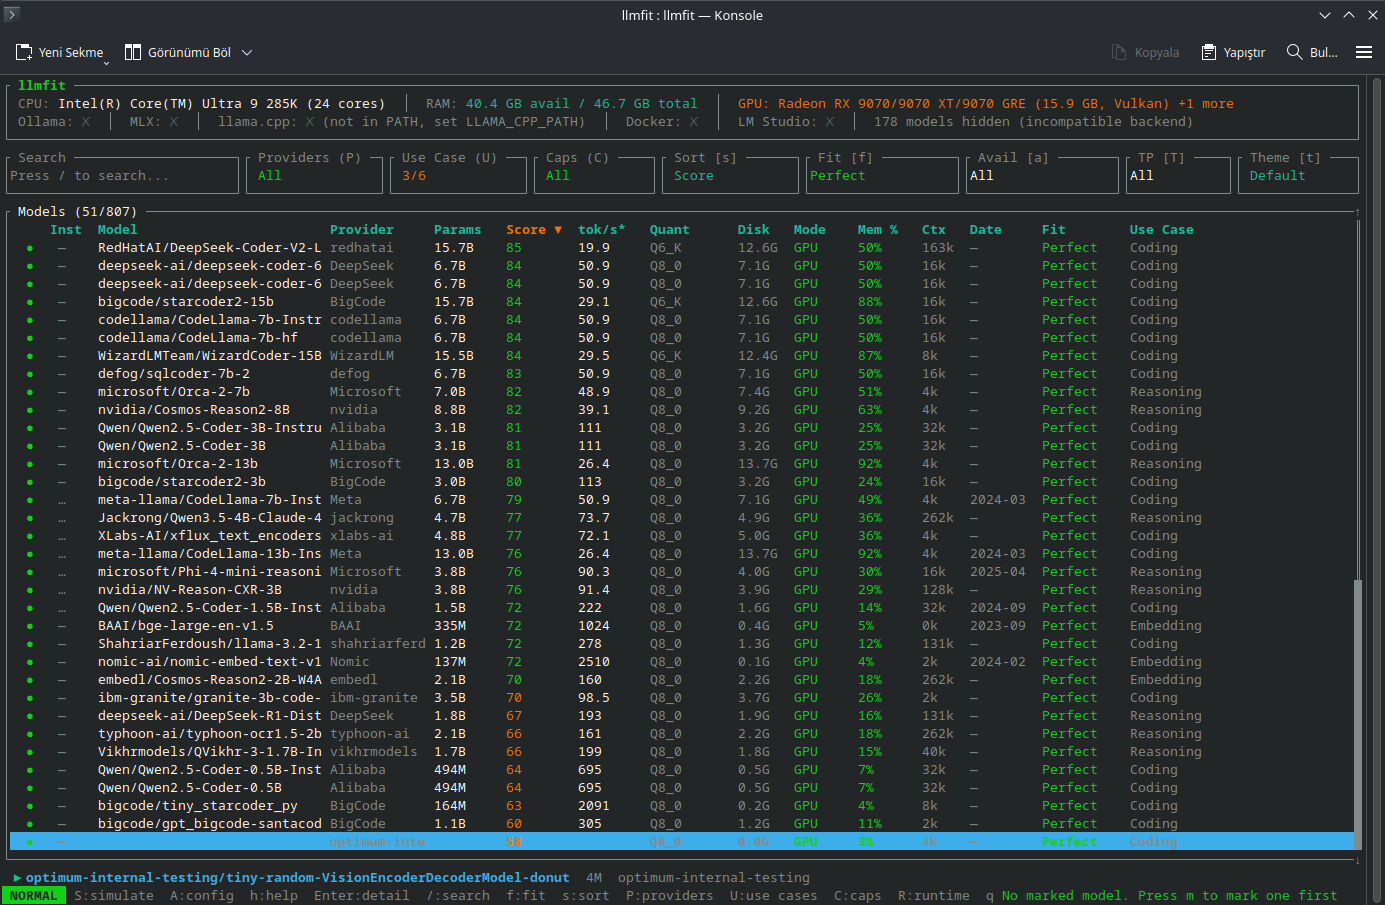Open the Konsole hamburger menu

[1364, 52]
